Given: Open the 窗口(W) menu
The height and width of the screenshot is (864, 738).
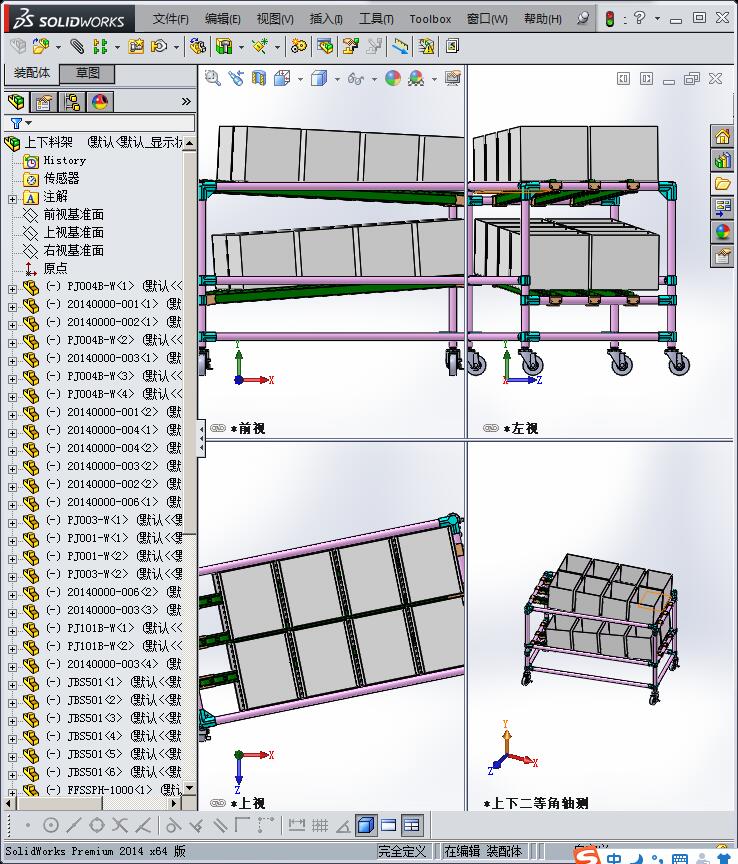Looking at the screenshot, I should point(487,19).
